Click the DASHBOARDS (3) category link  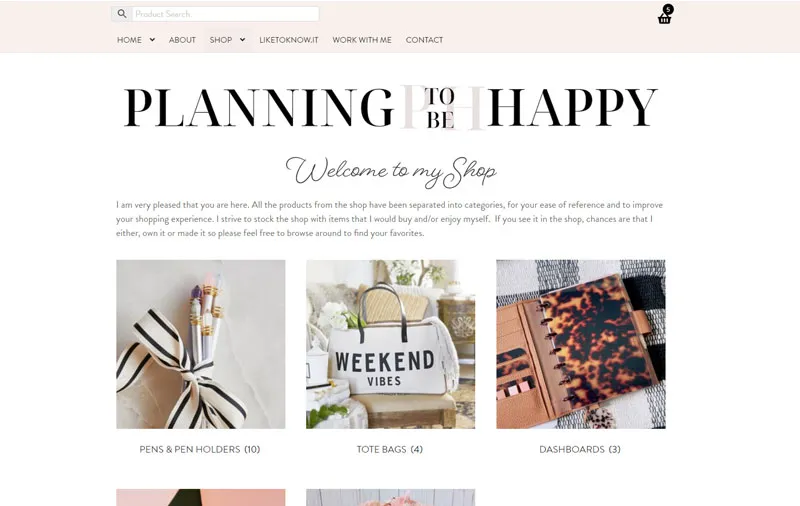(x=580, y=449)
